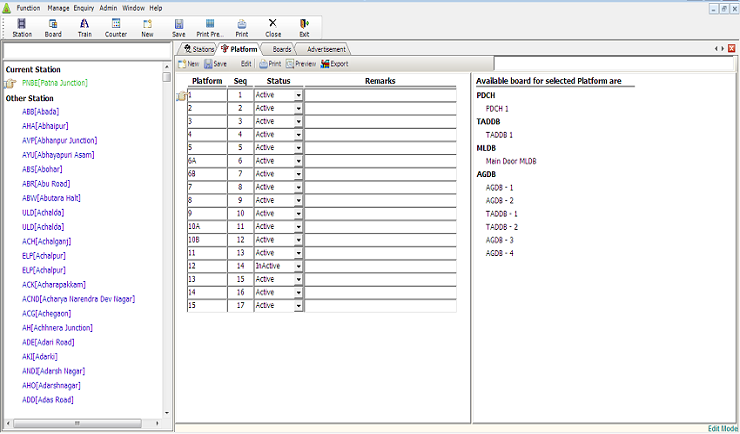Click the Station toolbar icon
Screen dimensions: 740x434
click(22, 26)
